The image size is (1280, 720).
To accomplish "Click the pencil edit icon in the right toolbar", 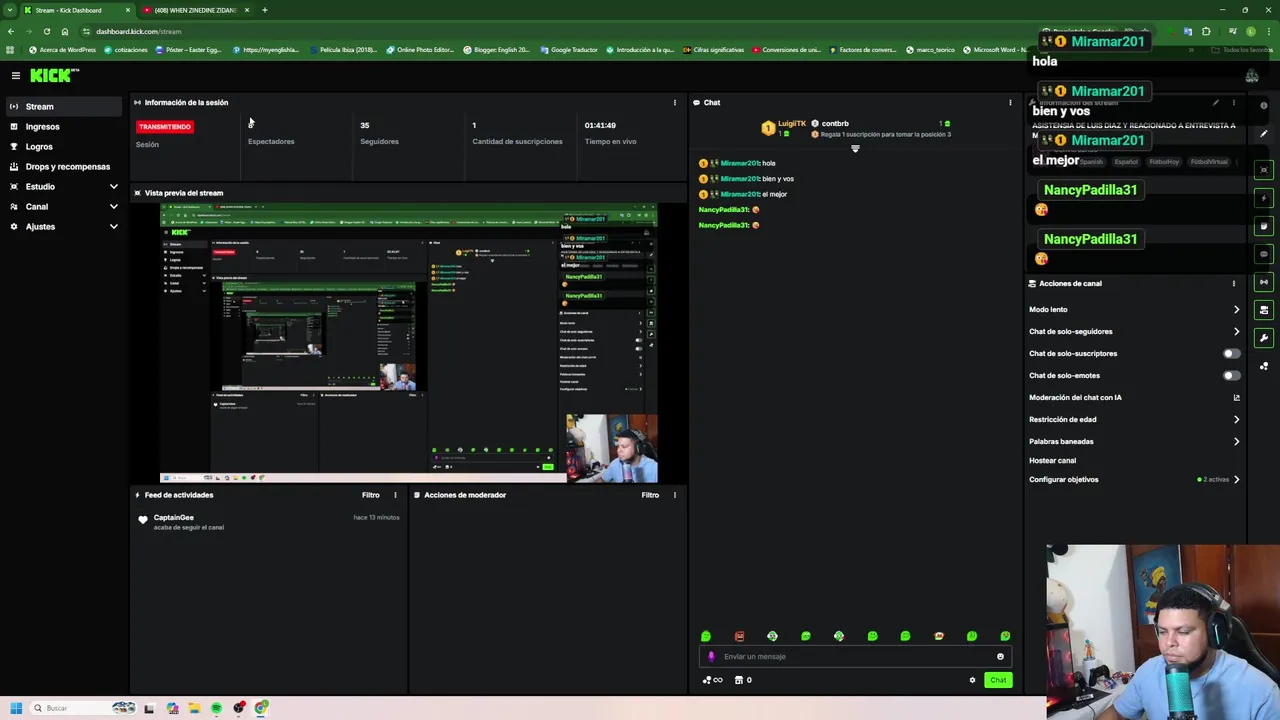I will [1264, 134].
